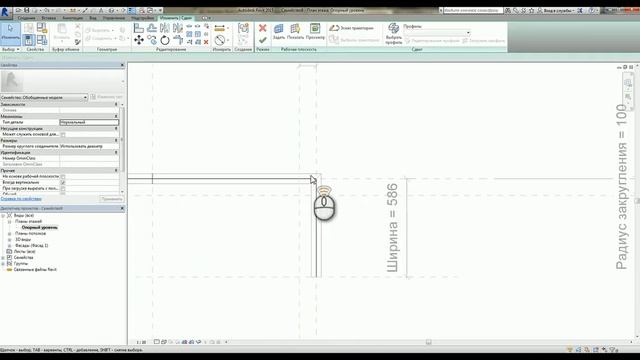Open the Аннотации ribbon tab

pos(73,18)
